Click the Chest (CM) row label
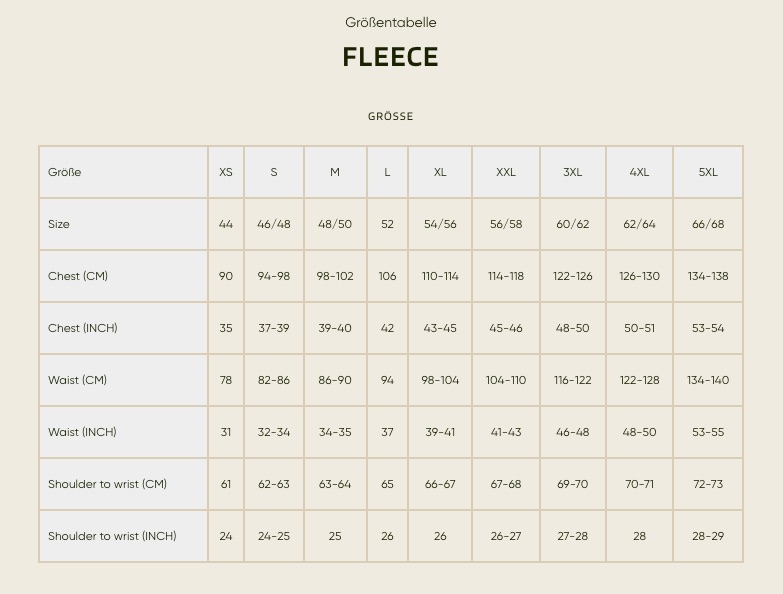Viewport: 783px width, 594px height. 78,276
